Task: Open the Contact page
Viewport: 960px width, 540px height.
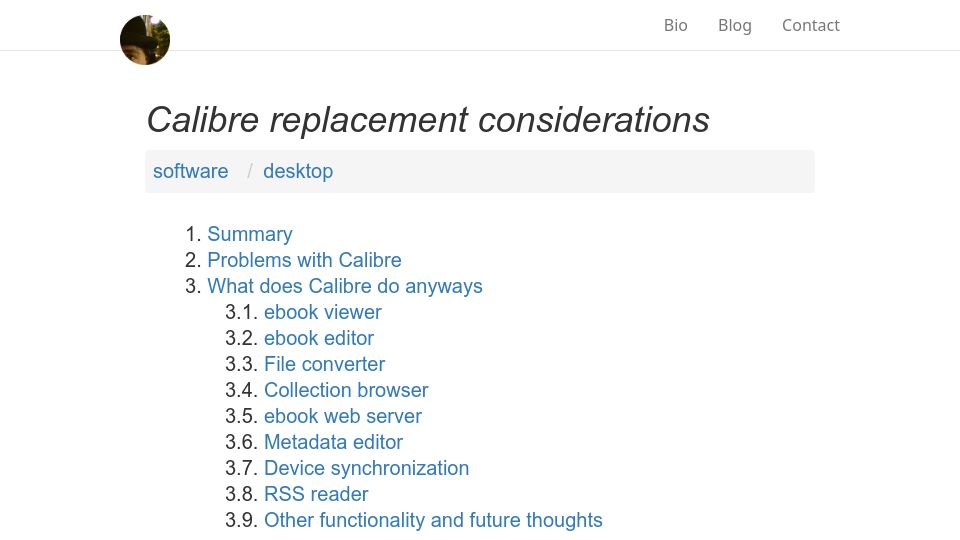Action: coord(811,25)
